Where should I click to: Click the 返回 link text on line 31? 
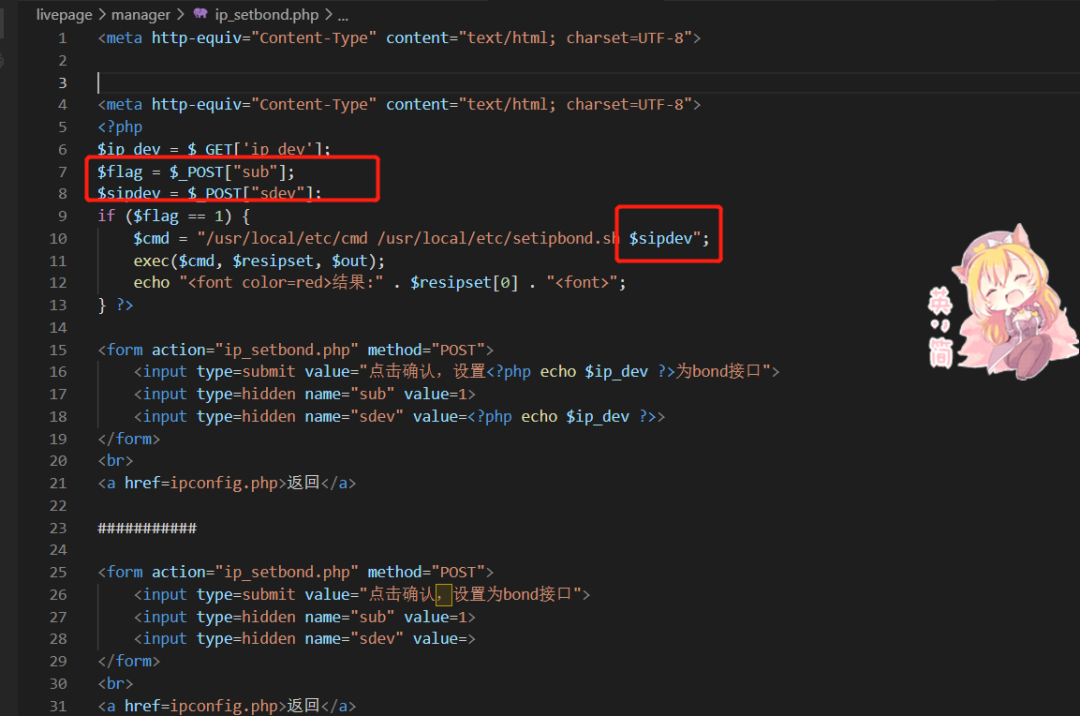point(303,706)
